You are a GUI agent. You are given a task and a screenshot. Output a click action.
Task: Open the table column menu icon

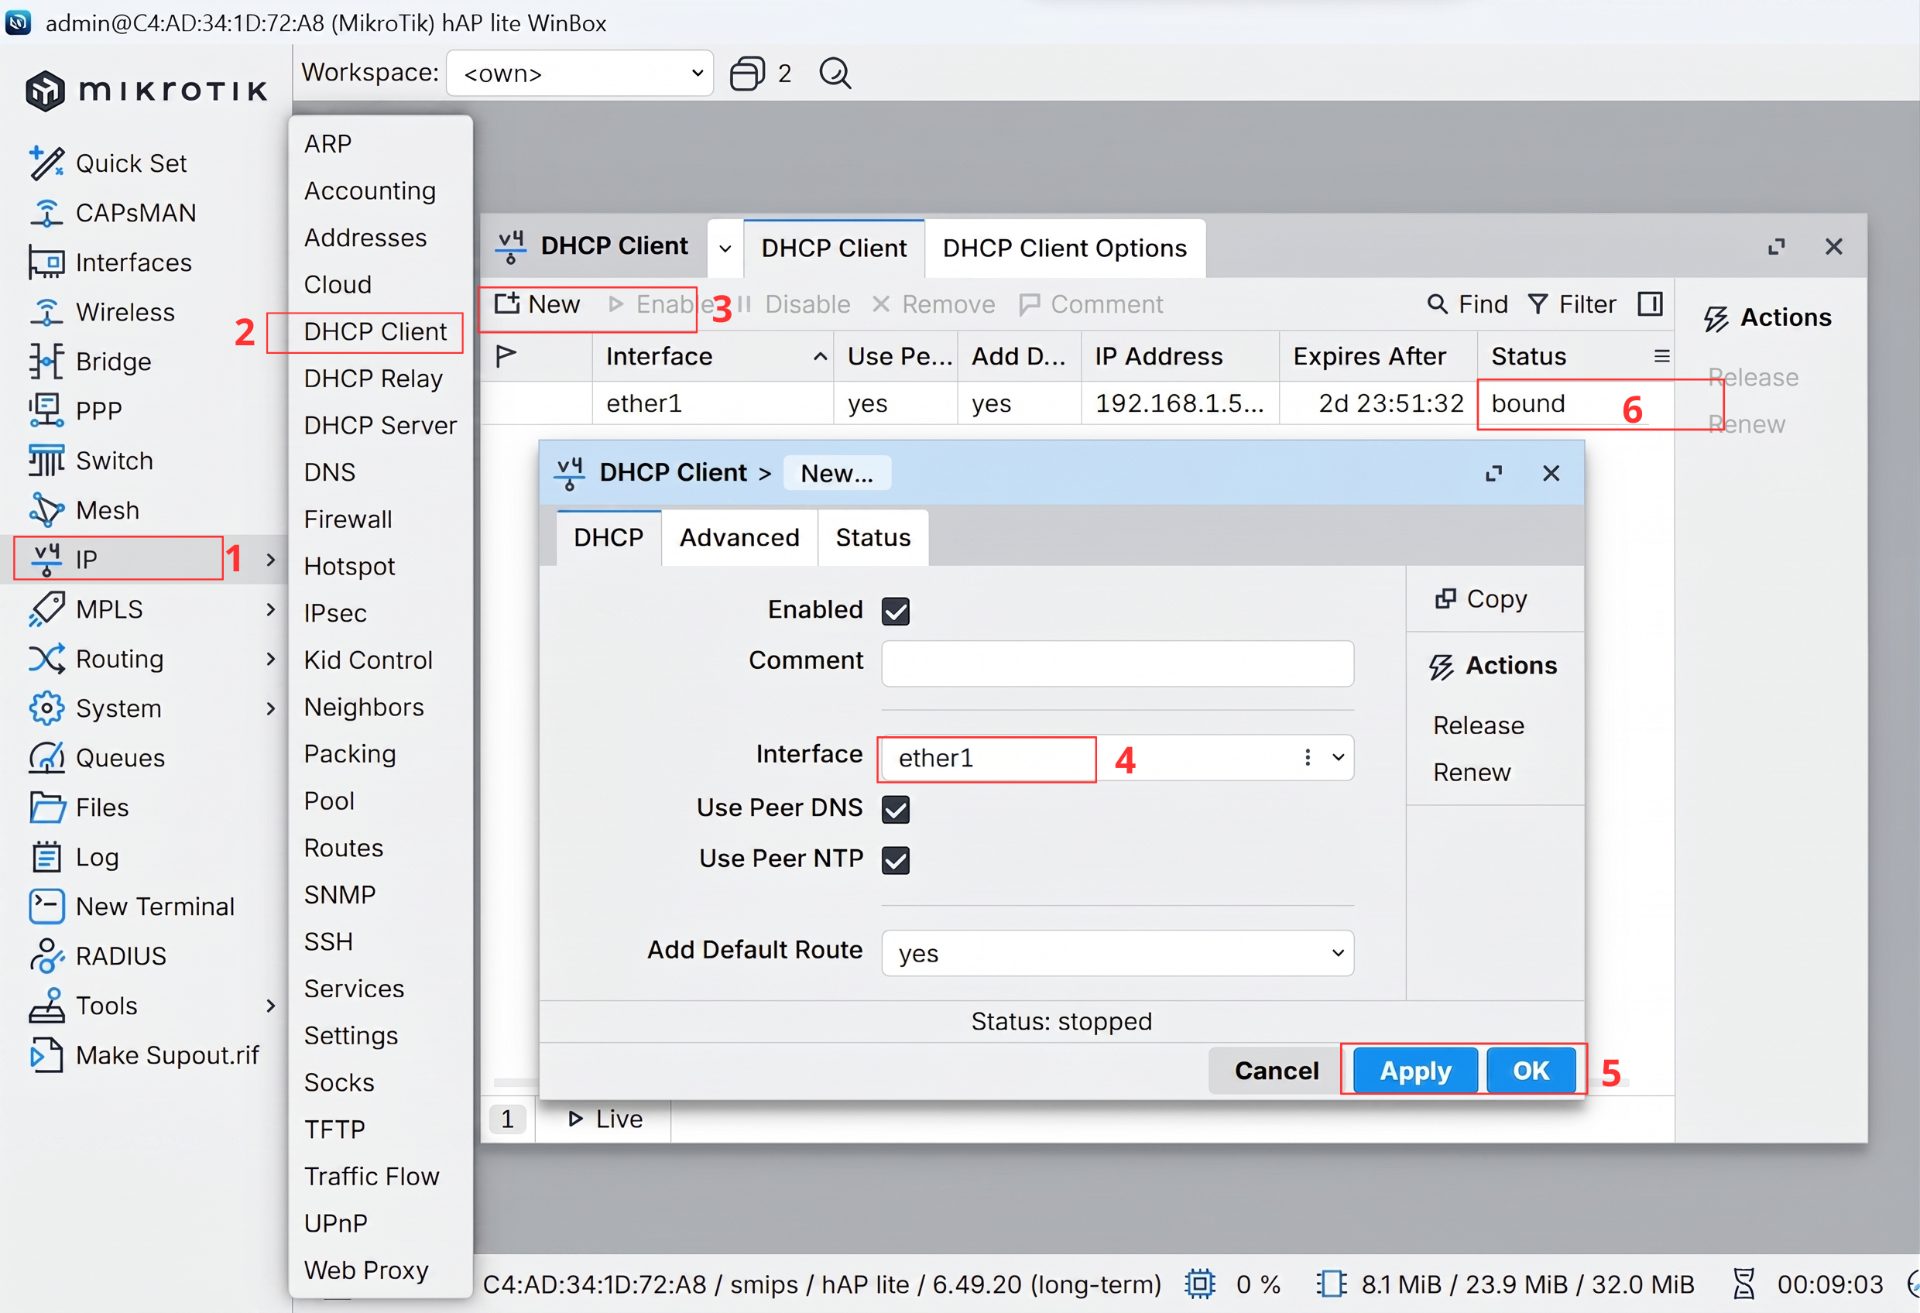[1661, 356]
